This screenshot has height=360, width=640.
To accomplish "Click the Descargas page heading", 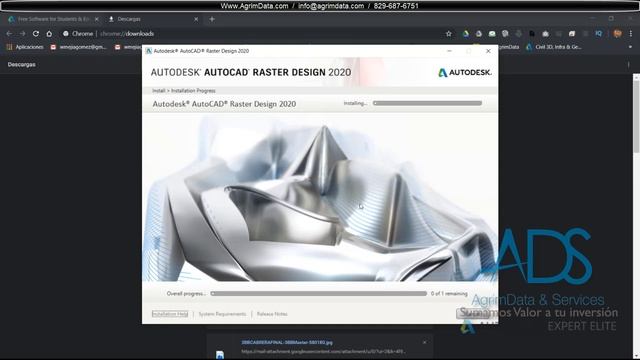I will pos(22,64).
